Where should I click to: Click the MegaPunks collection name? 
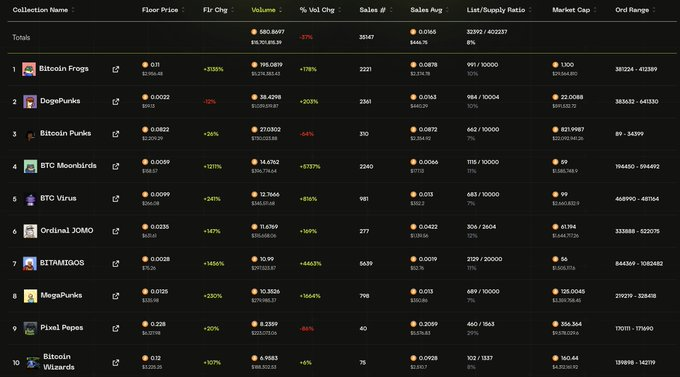pyautogui.click(x=61, y=295)
